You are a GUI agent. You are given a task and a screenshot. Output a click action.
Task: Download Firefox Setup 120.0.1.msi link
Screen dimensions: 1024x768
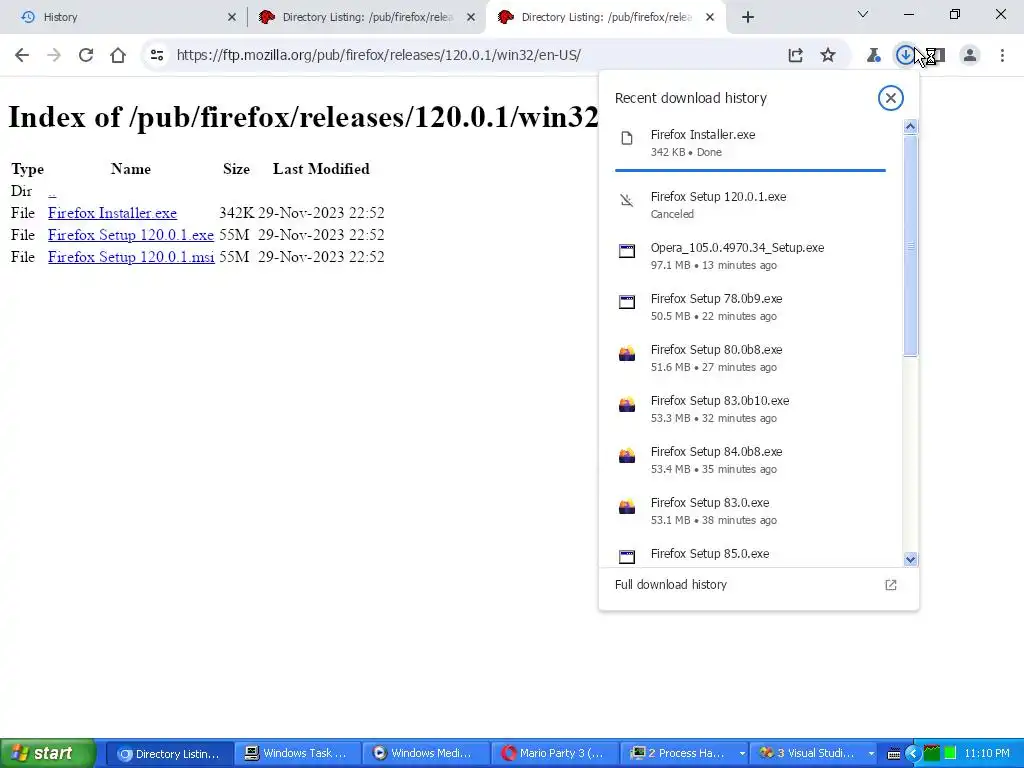point(131,257)
